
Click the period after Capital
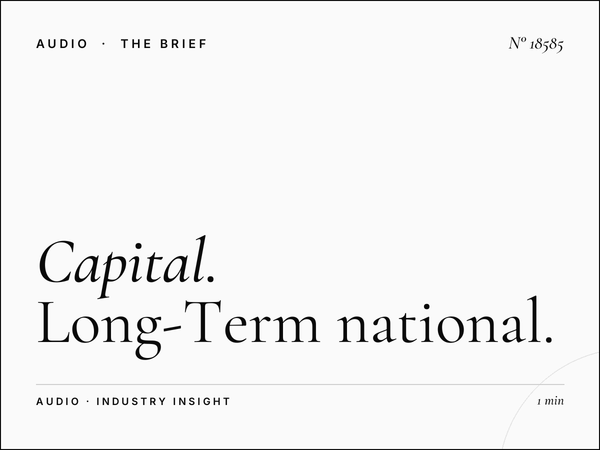210,279
